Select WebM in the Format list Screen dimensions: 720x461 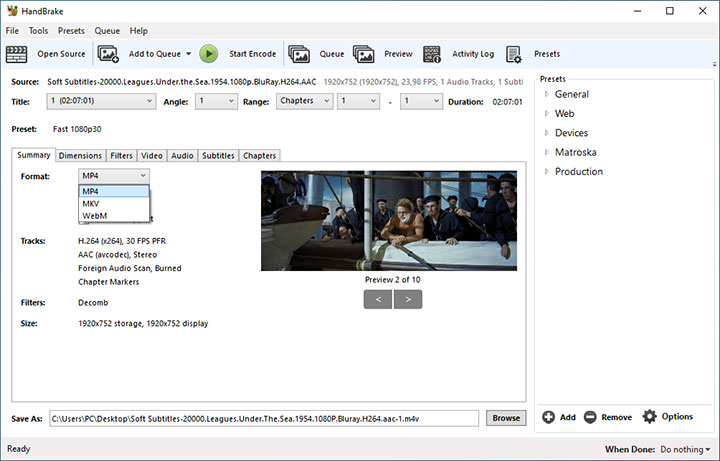coord(114,215)
